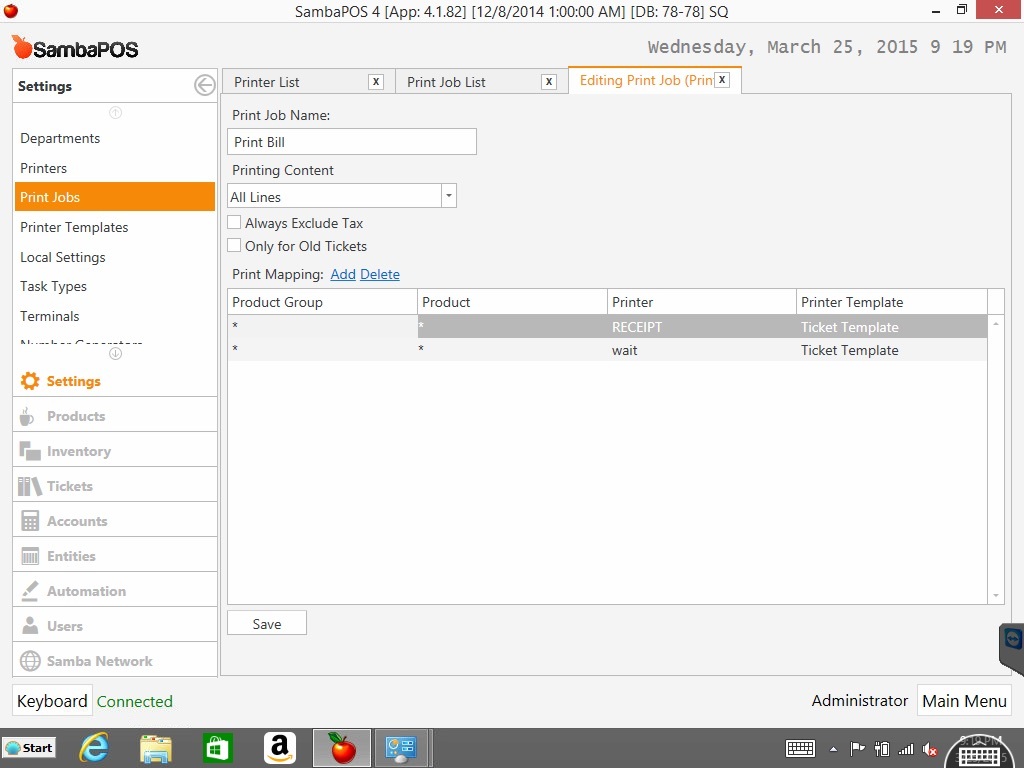Viewport: 1024px width, 768px height.
Task: Open Internet Explorer from taskbar
Action: pyautogui.click(x=93, y=748)
